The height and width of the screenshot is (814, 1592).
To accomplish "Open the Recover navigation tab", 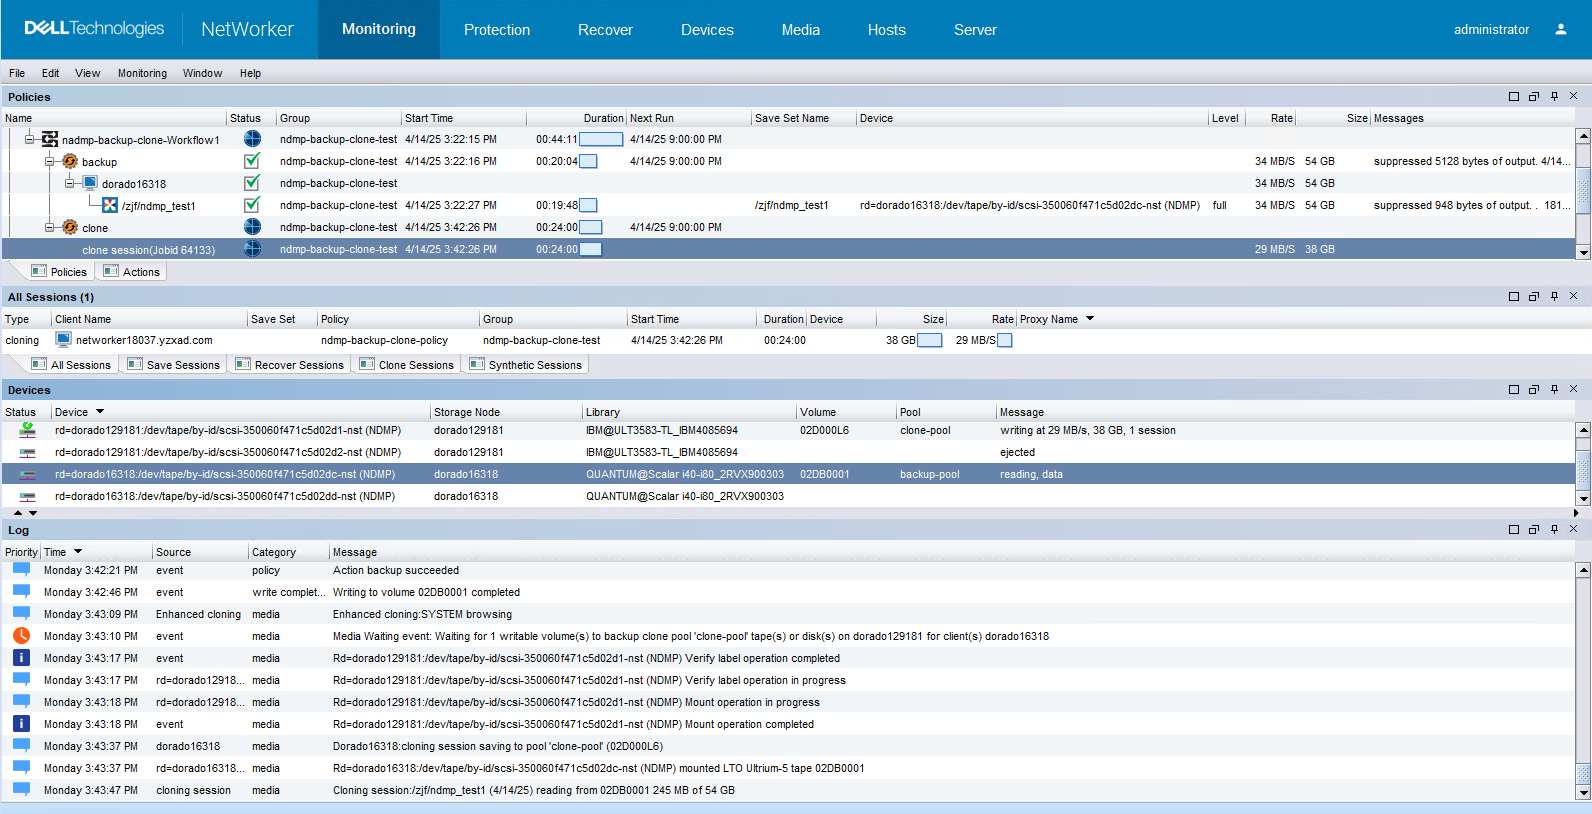I will (605, 30).
